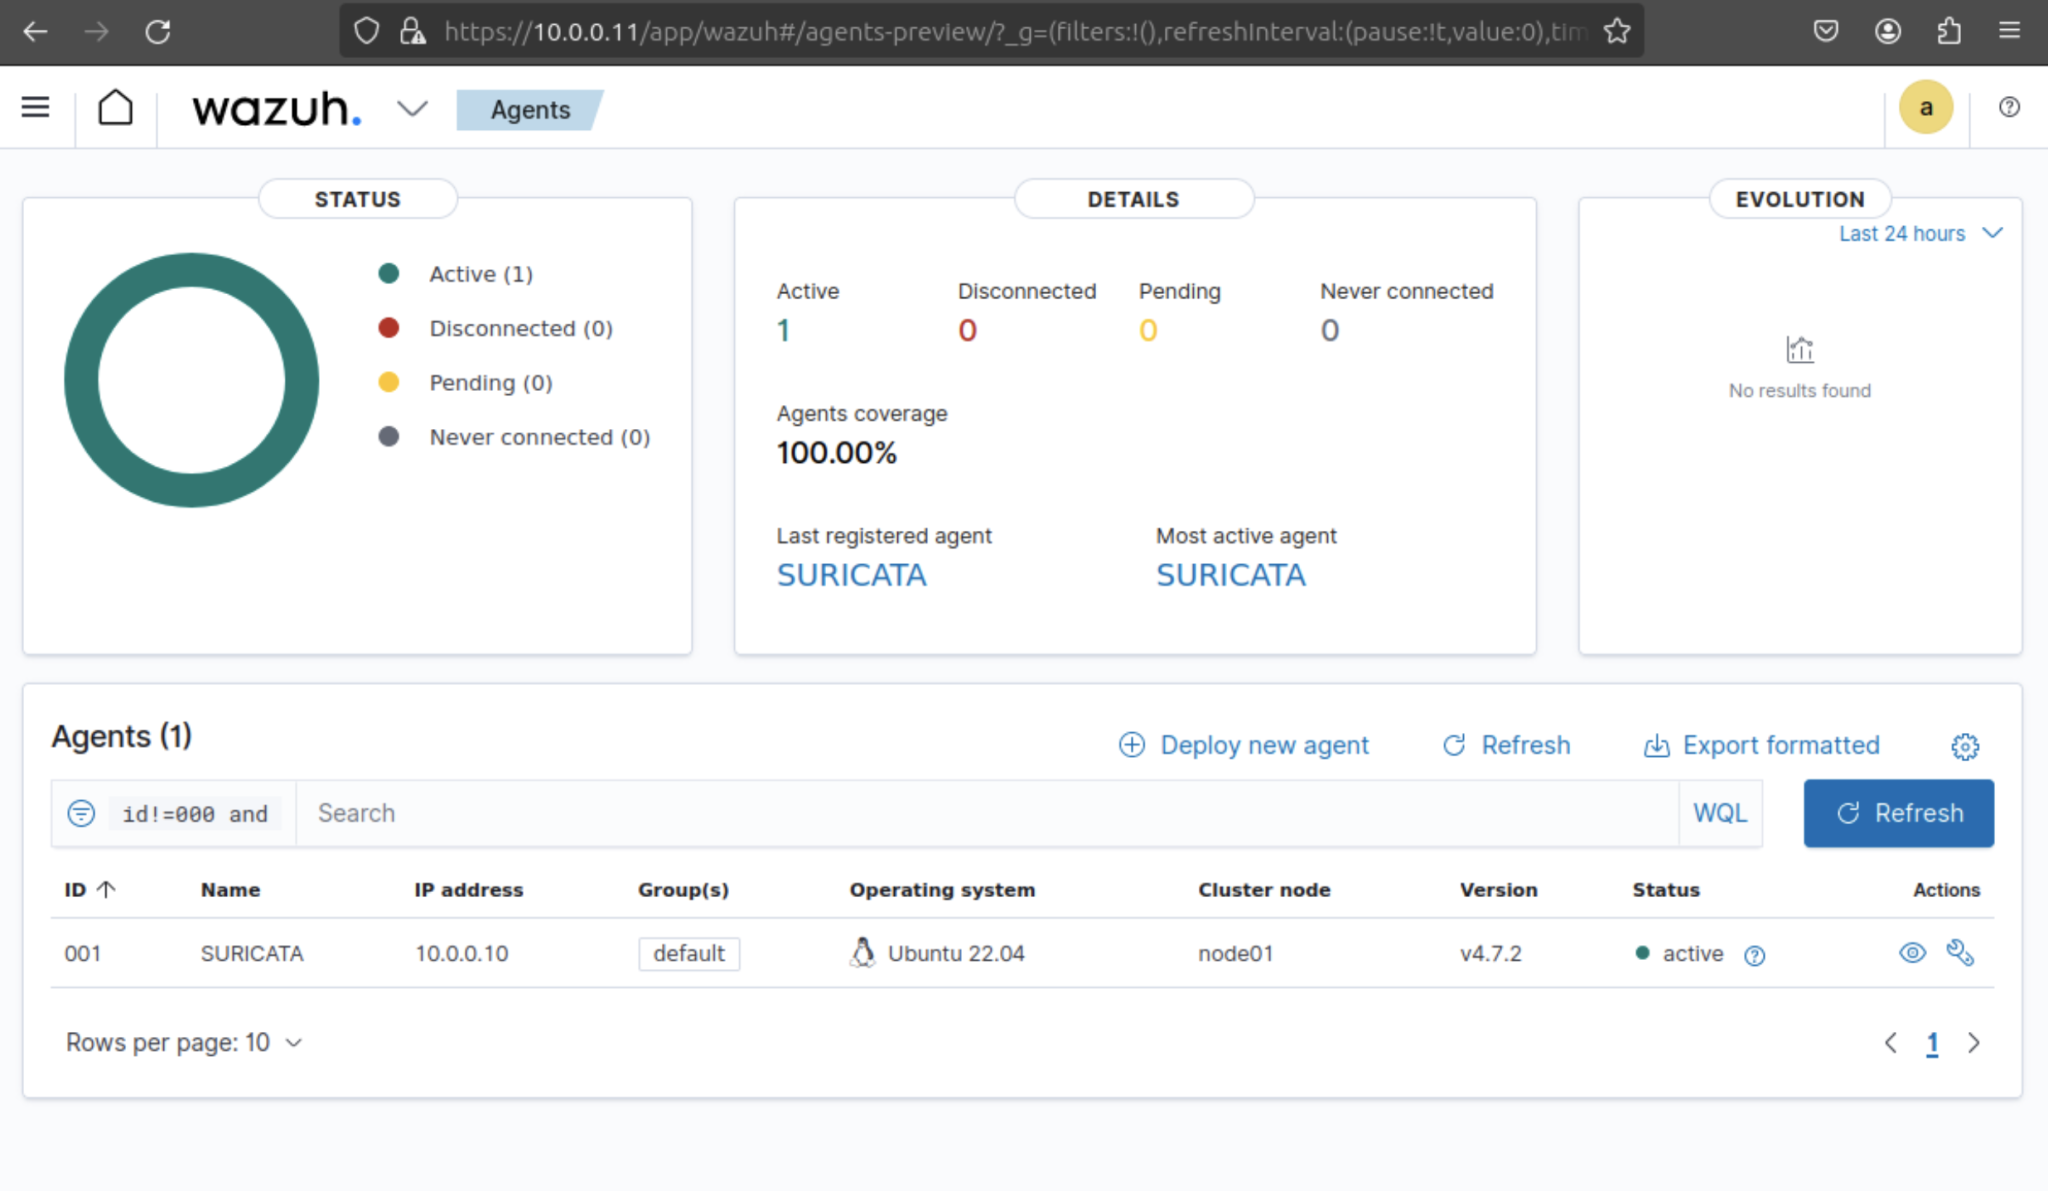Open the Firefox application menu

2011,31
